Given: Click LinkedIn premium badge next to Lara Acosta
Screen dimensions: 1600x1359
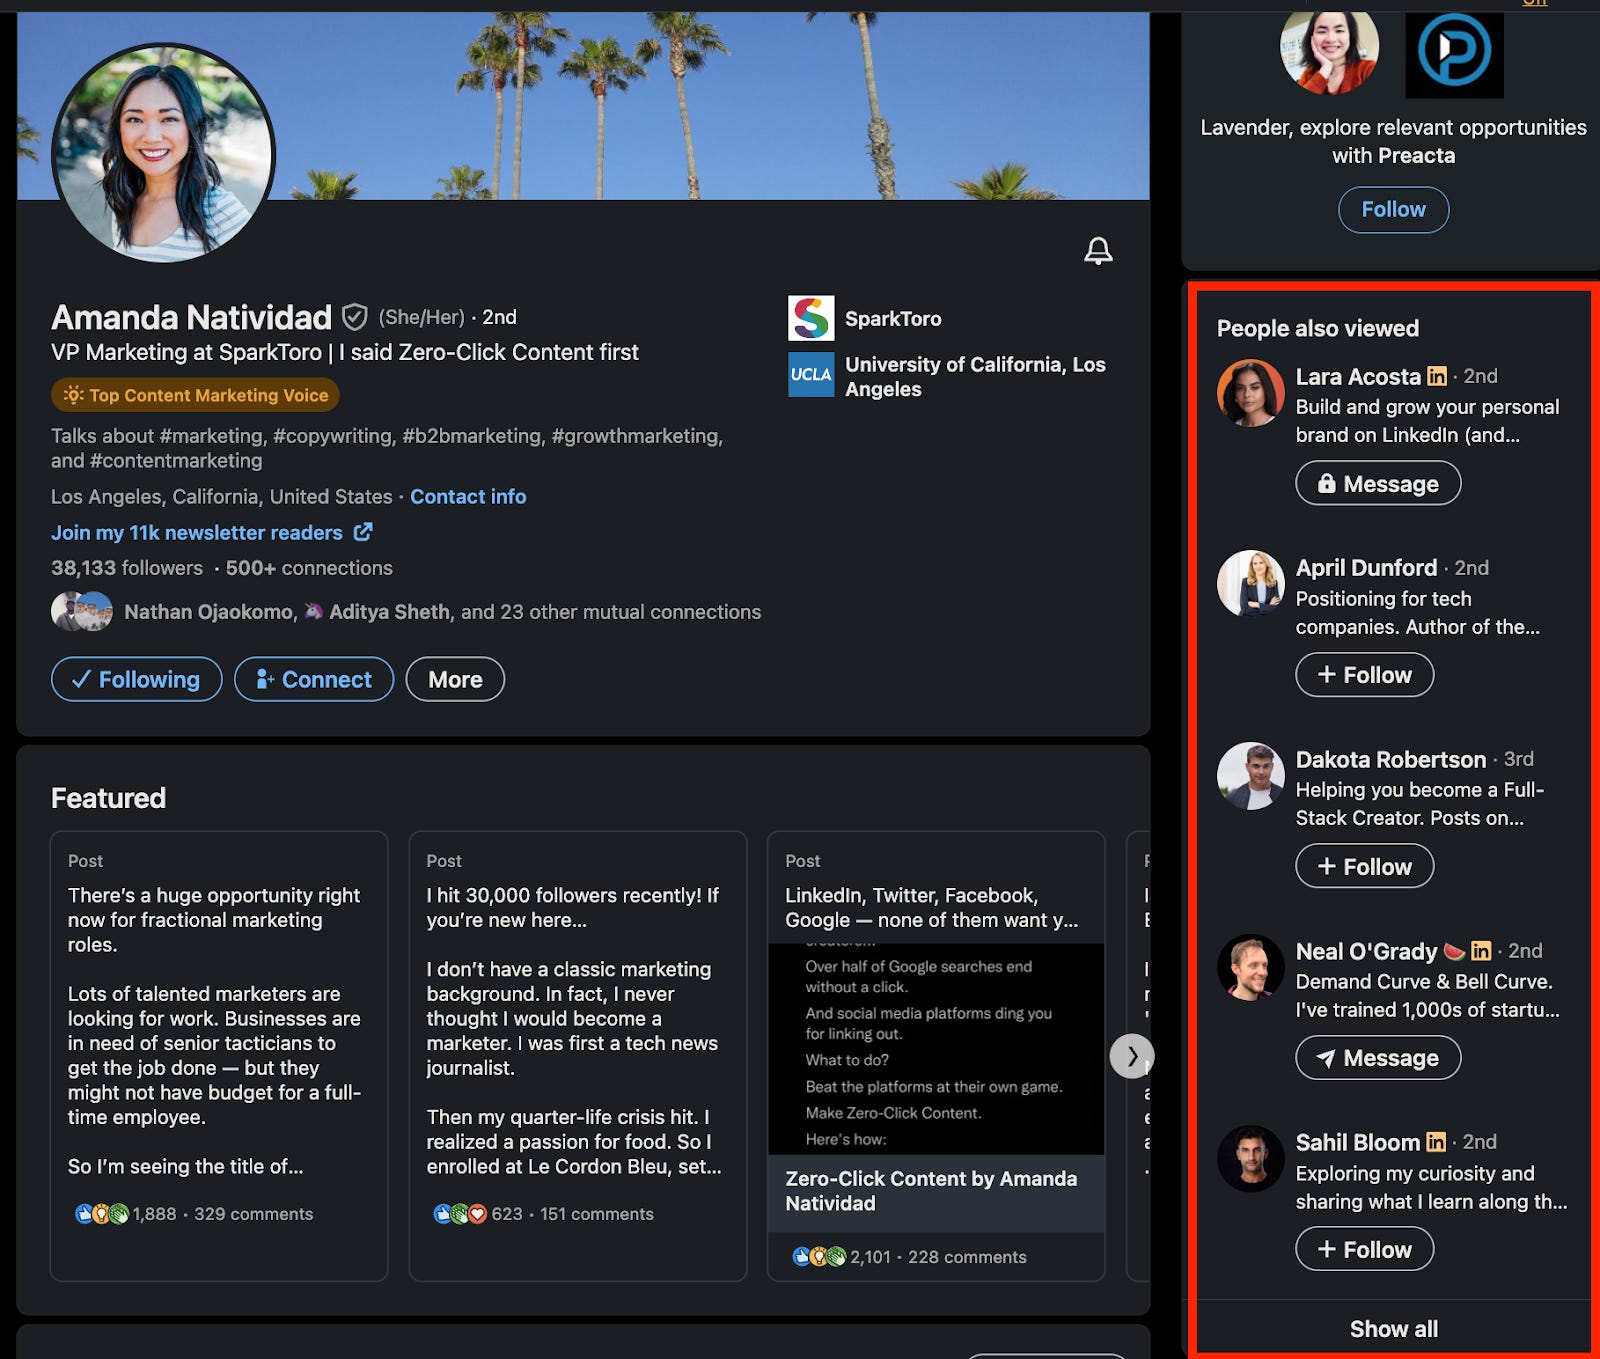Looking at the screenshot, I should coord(1437,376).
